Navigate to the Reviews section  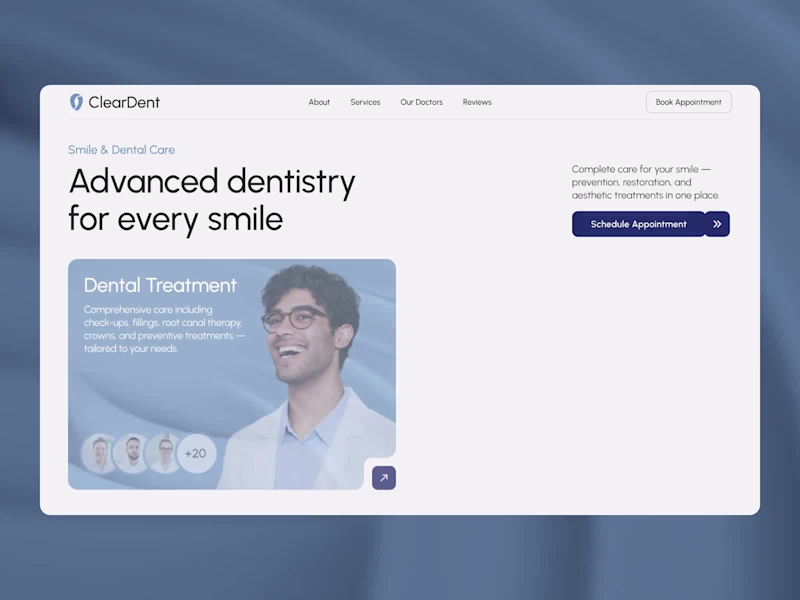click(477, 102)
